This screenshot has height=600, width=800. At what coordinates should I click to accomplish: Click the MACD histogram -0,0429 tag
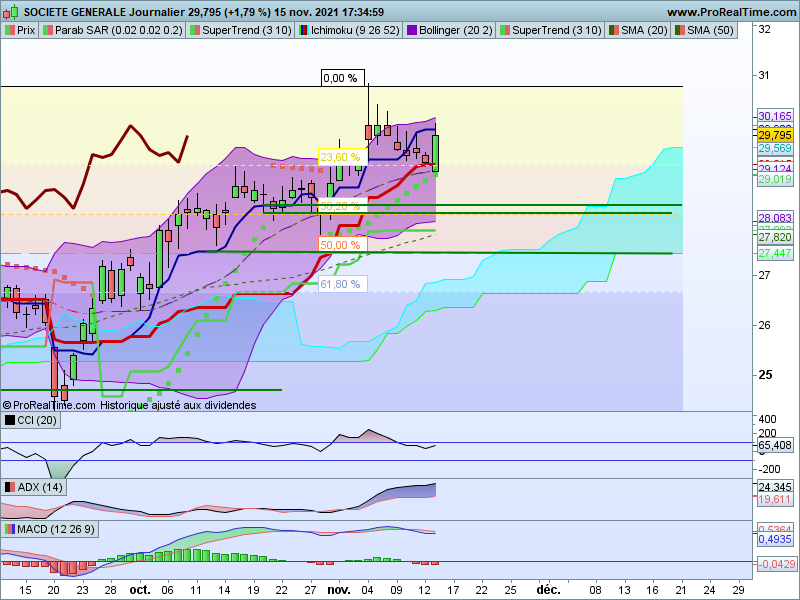pyautogui.click(x=776, y=564)
